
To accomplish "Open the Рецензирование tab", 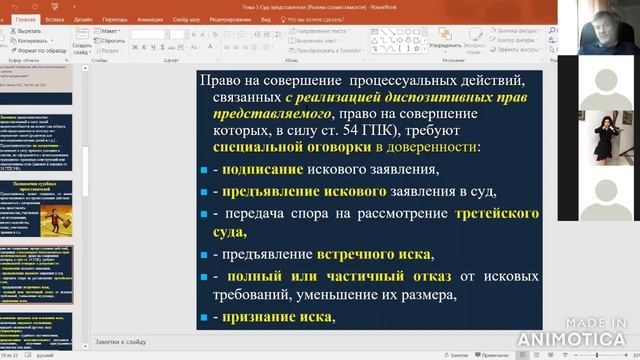I will [x=230, y=19].
